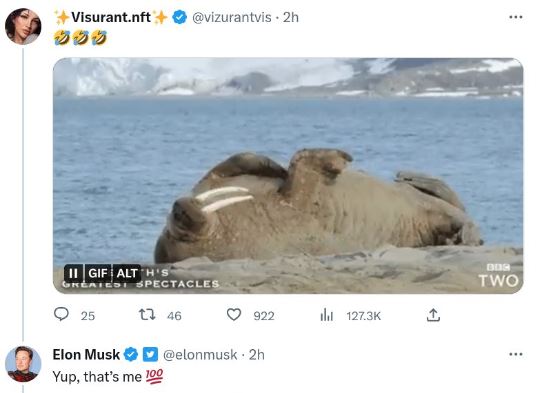Open Elon Musk's profile avatar

pyautogui.click(x=23, y=364)
